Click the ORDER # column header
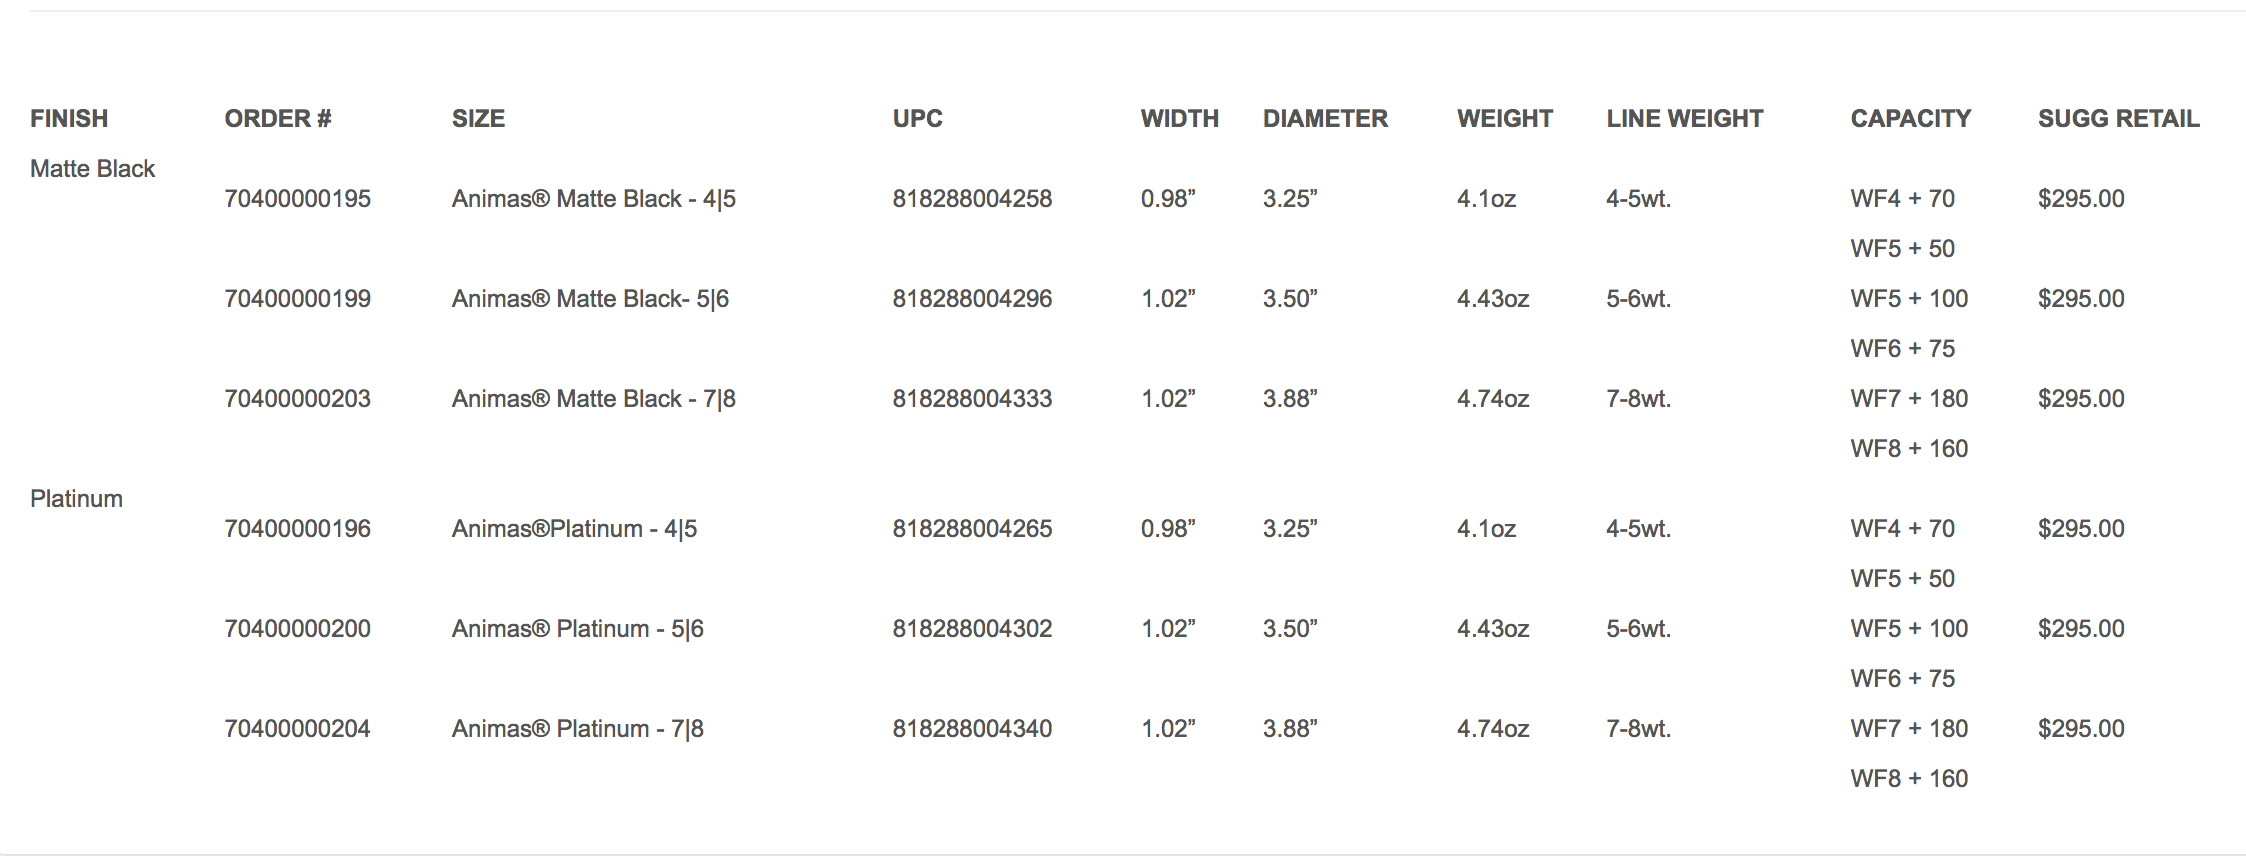 (278, 119)
